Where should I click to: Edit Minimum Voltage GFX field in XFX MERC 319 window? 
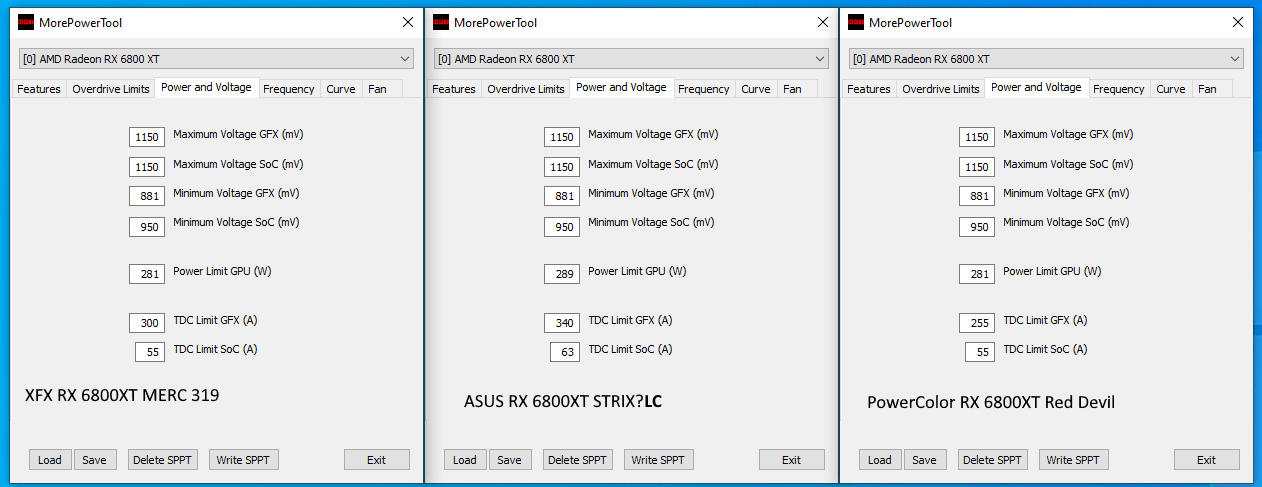[147, 196]
